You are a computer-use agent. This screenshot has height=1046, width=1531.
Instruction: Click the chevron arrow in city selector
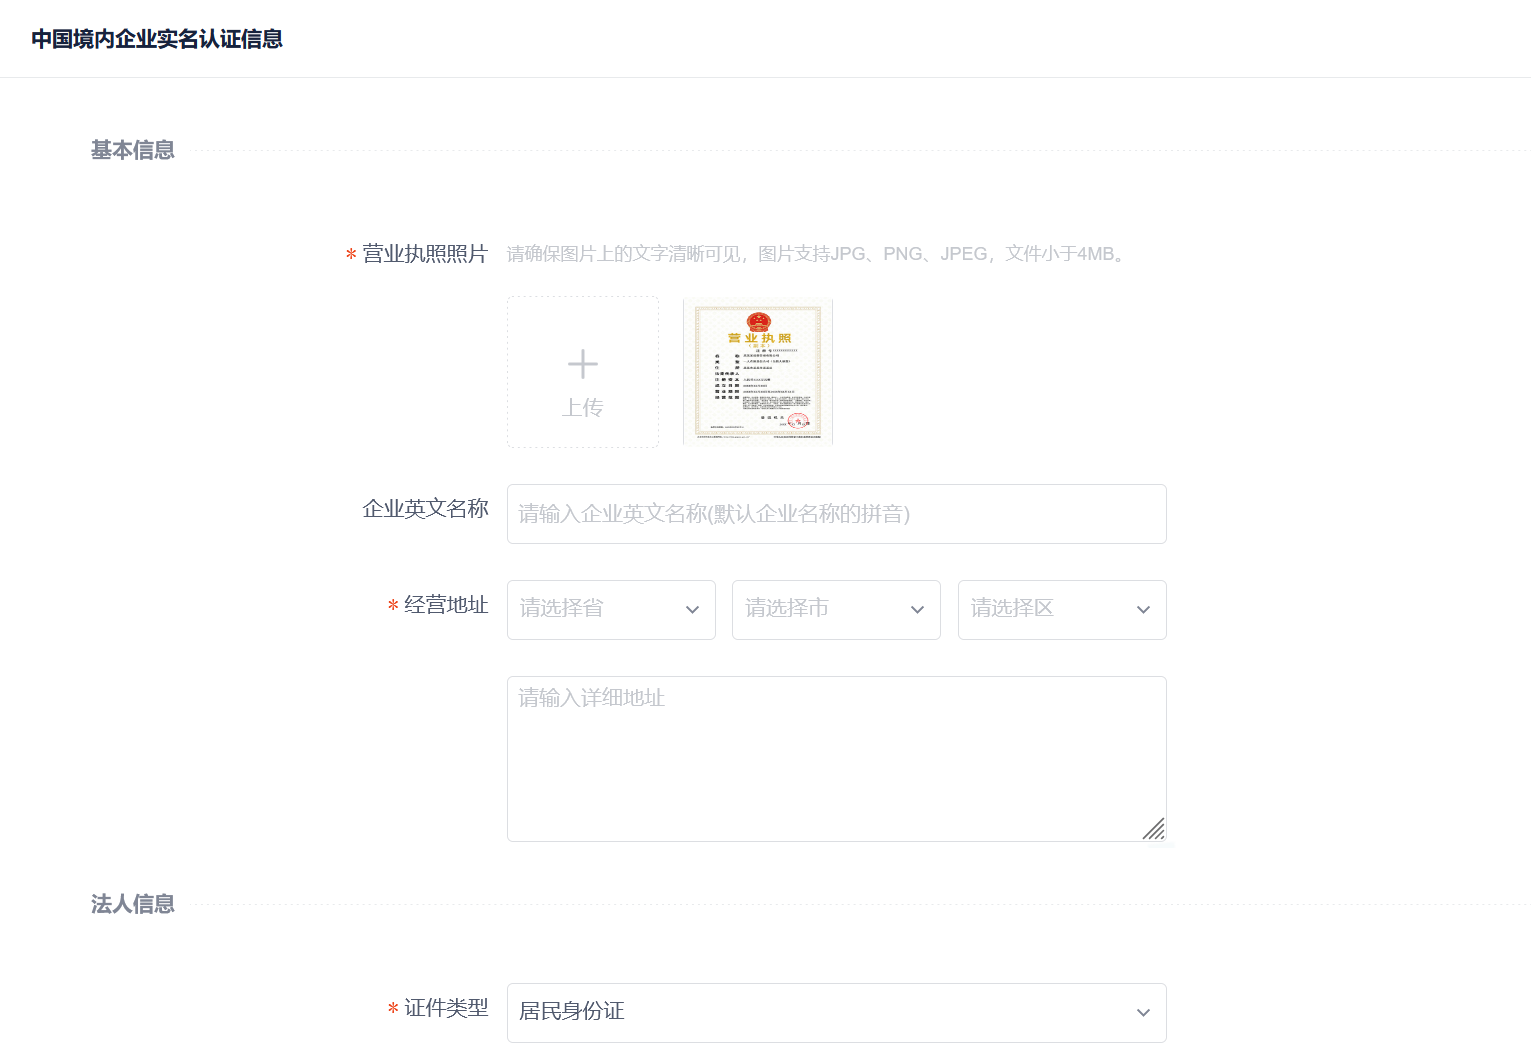coord(917,610)
